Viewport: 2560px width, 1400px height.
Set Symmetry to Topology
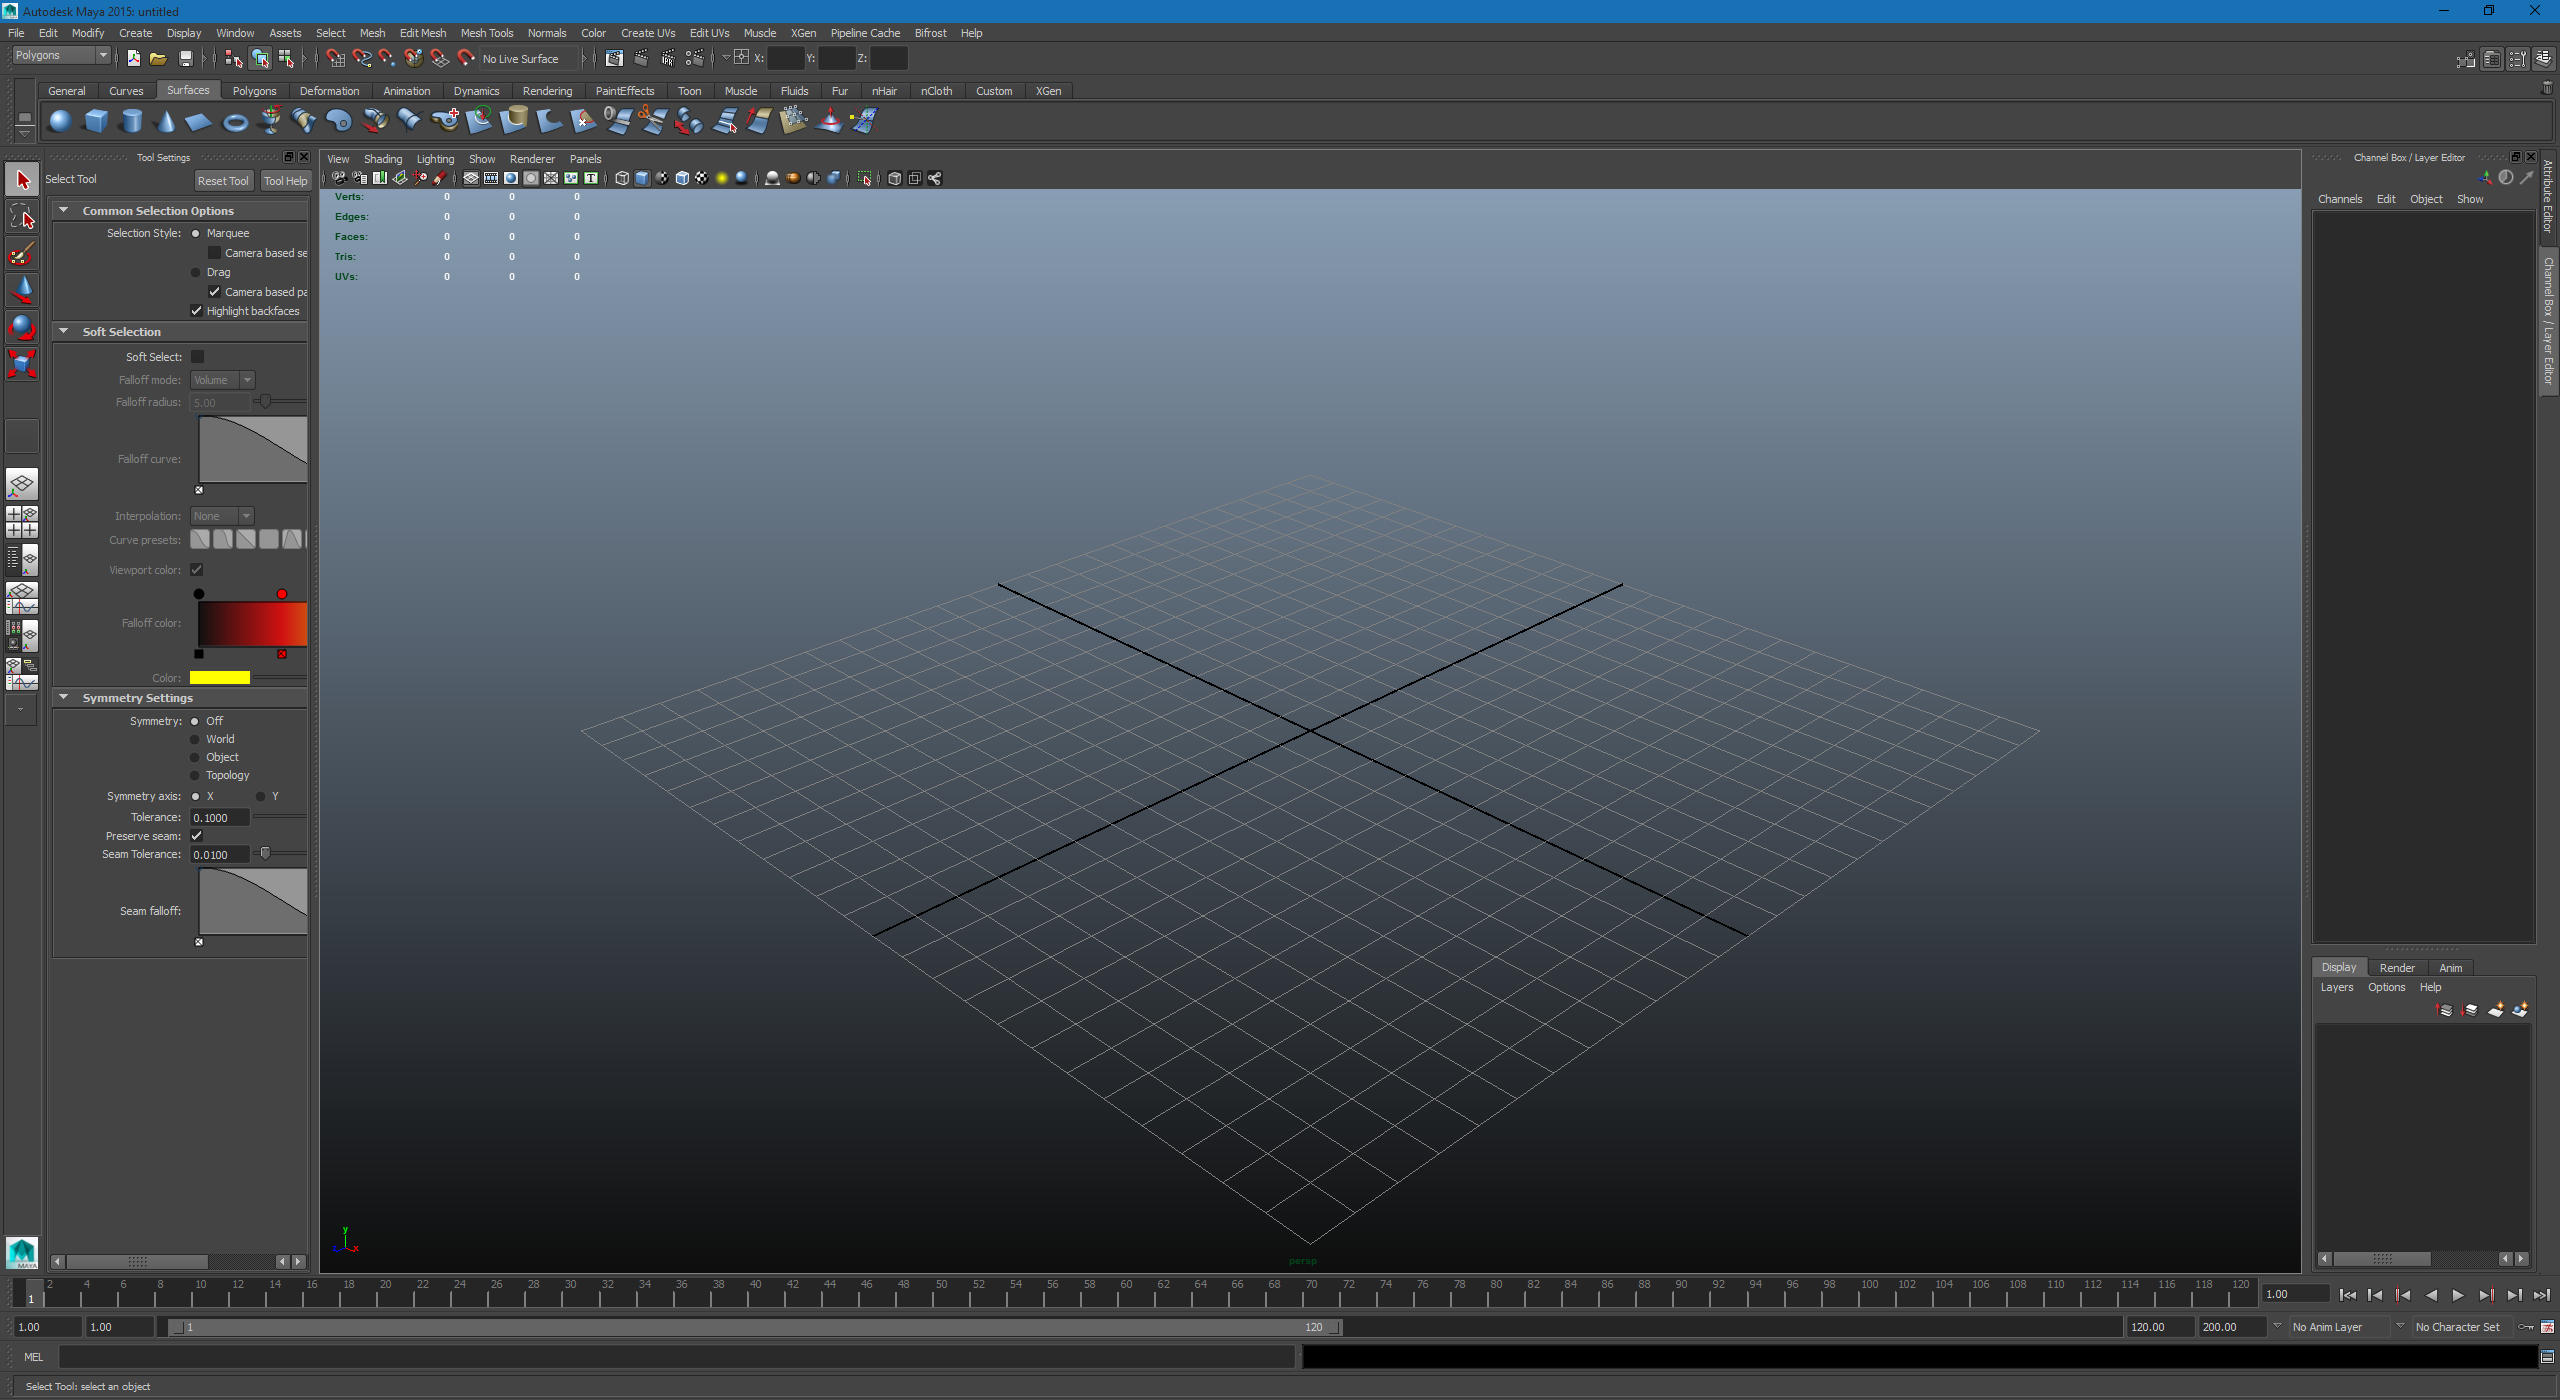pyautogui.click(x=195, y=775)
